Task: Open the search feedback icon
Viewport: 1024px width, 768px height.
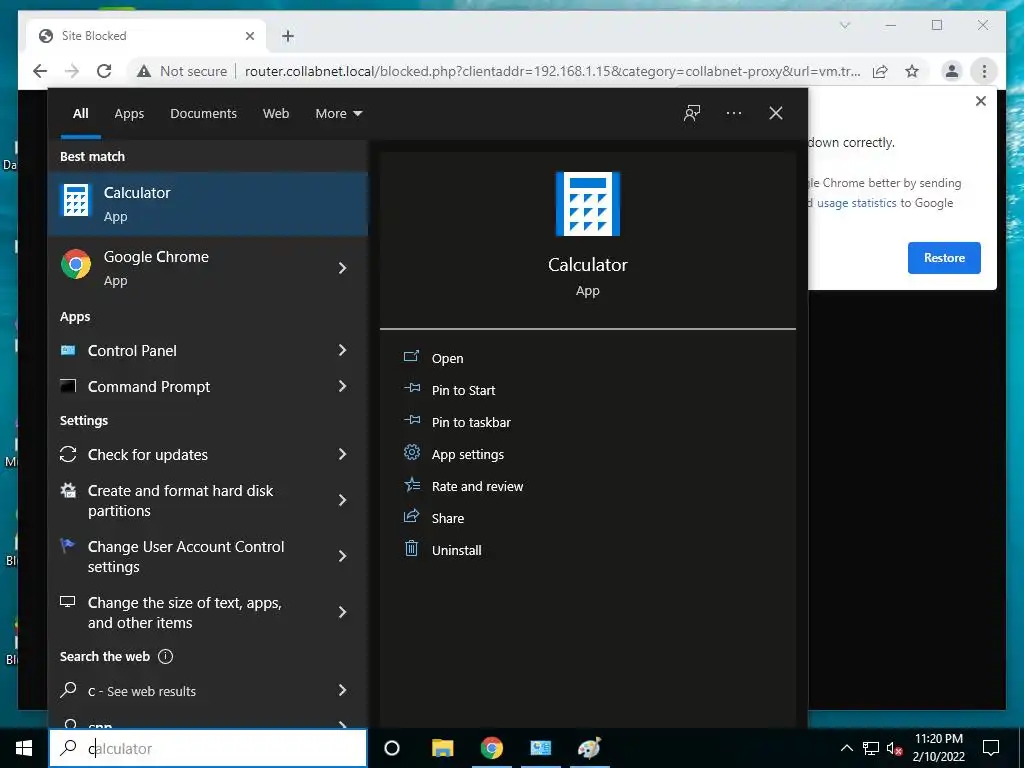Action: click(x=692, y=114)
